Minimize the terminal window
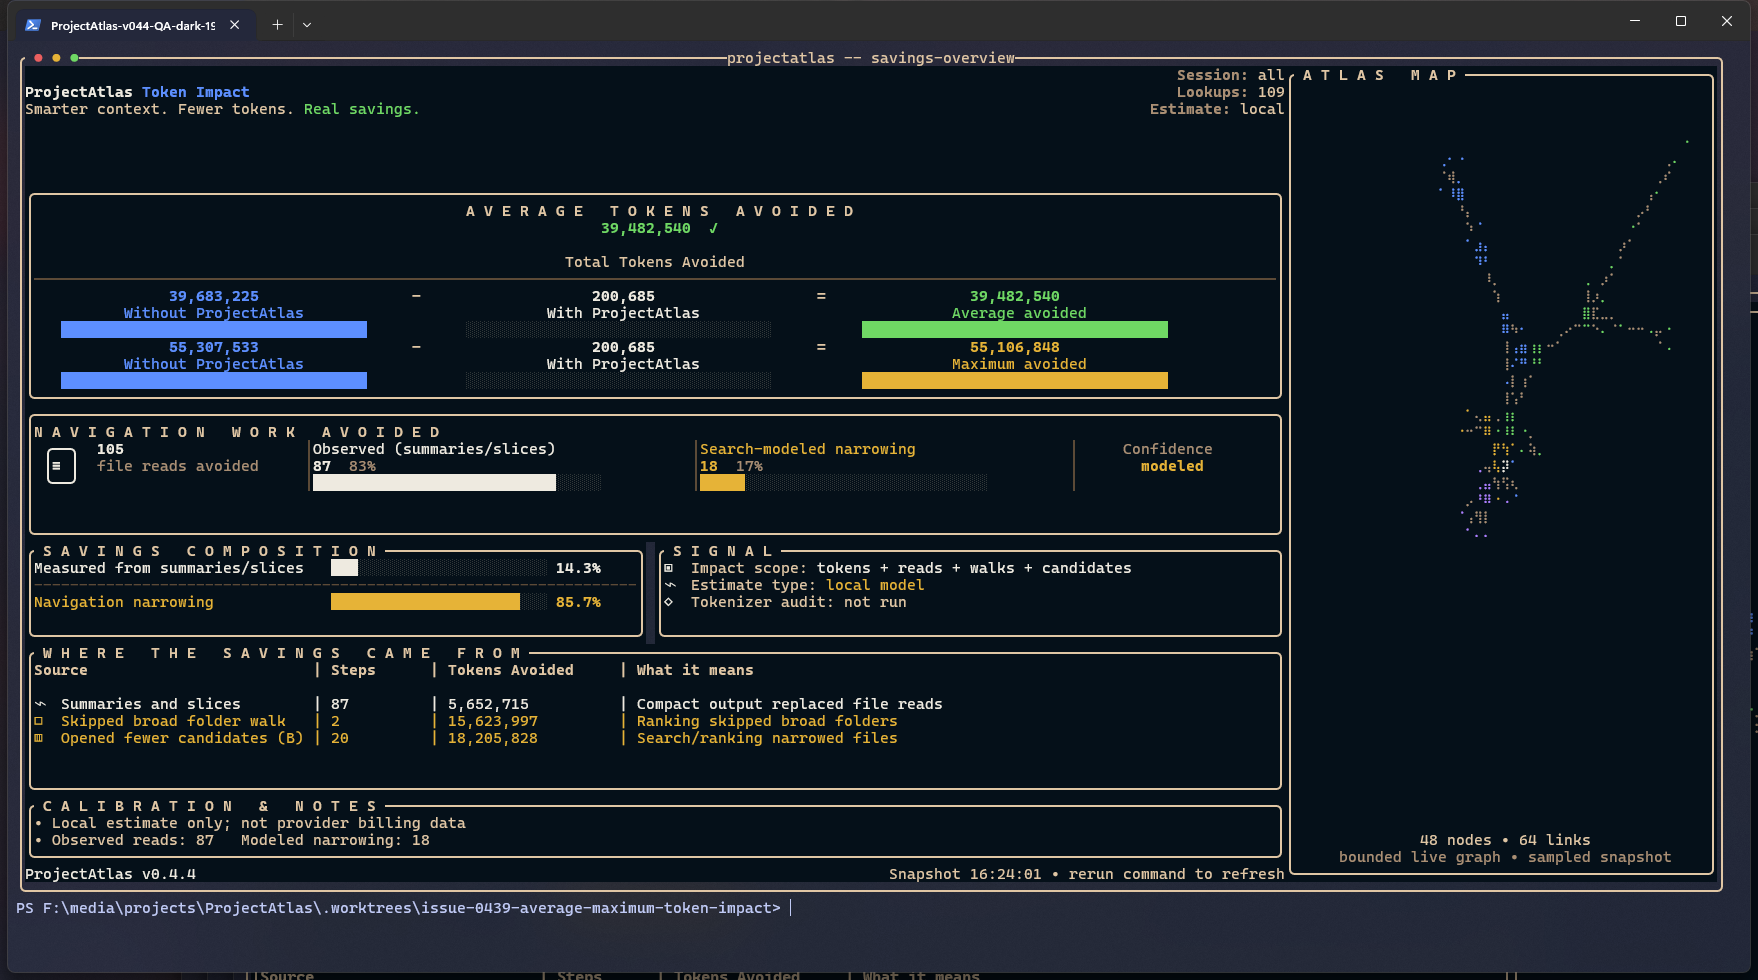Viewport: 1758px width, 980px height. point(1635,21)
